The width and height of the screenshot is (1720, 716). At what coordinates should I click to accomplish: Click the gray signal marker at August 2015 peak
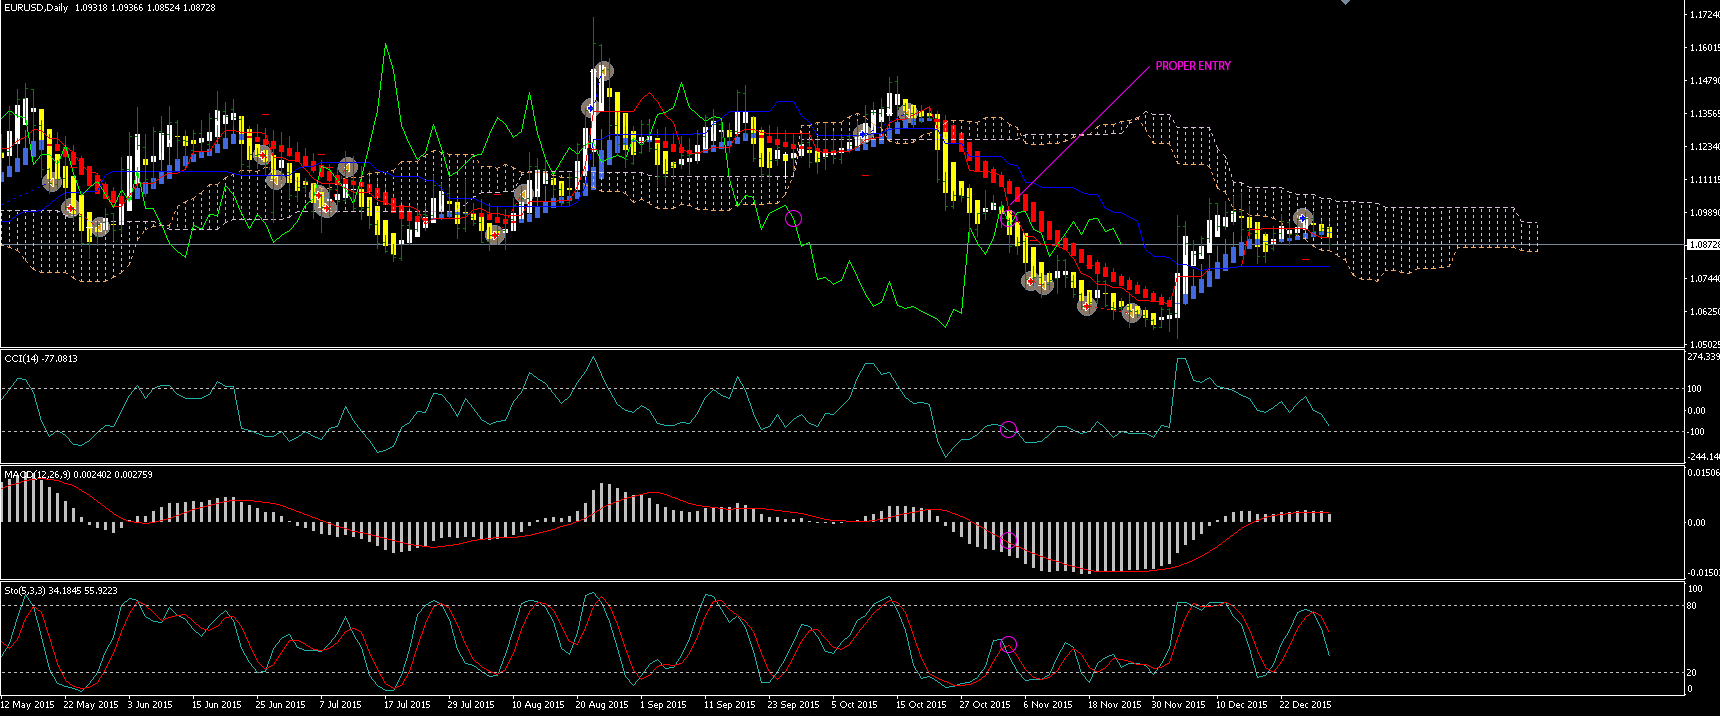(x=603, y=71)
